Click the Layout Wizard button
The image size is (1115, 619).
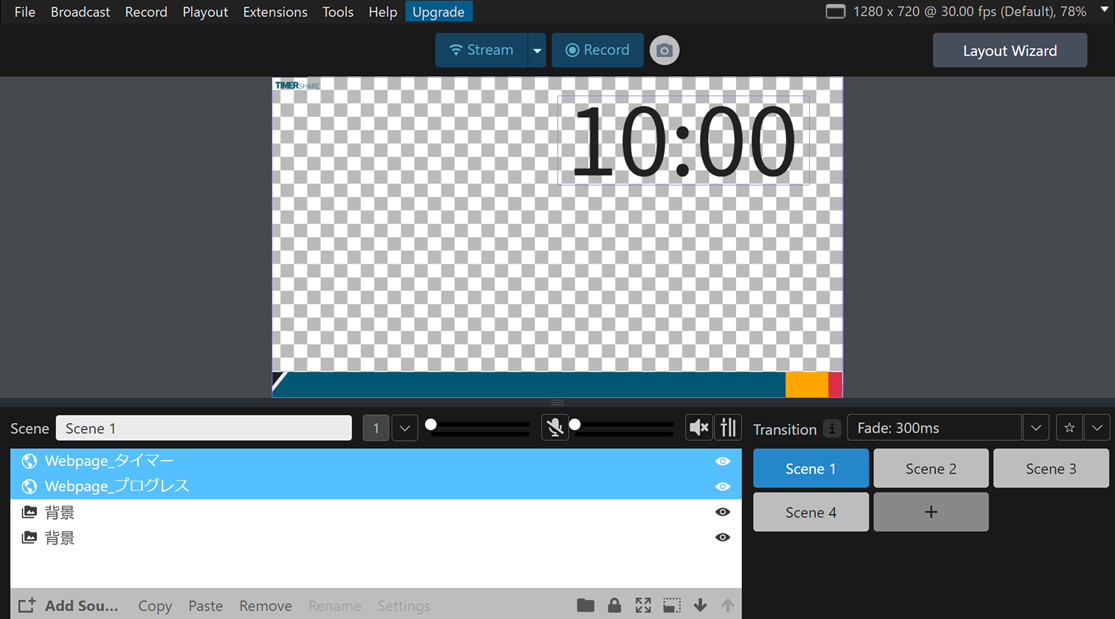[x=1009, y=50]
